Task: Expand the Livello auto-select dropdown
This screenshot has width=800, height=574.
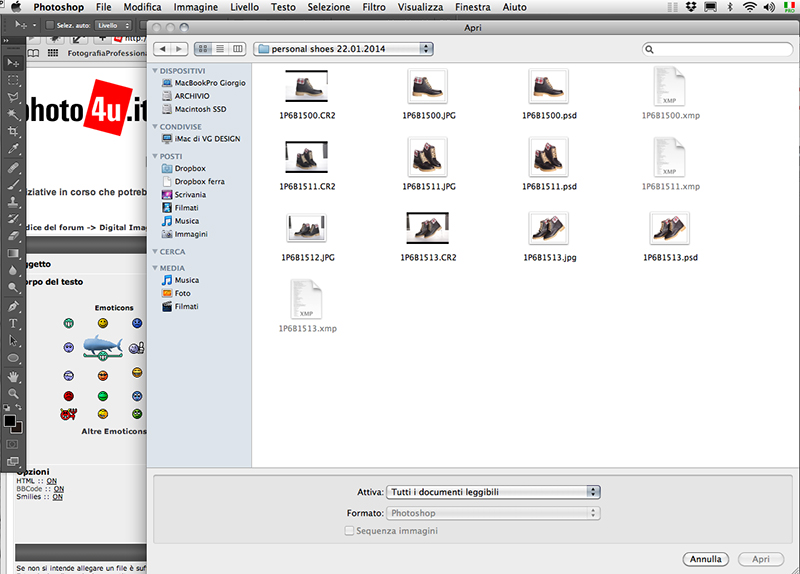Action: [x=113, y=25]
